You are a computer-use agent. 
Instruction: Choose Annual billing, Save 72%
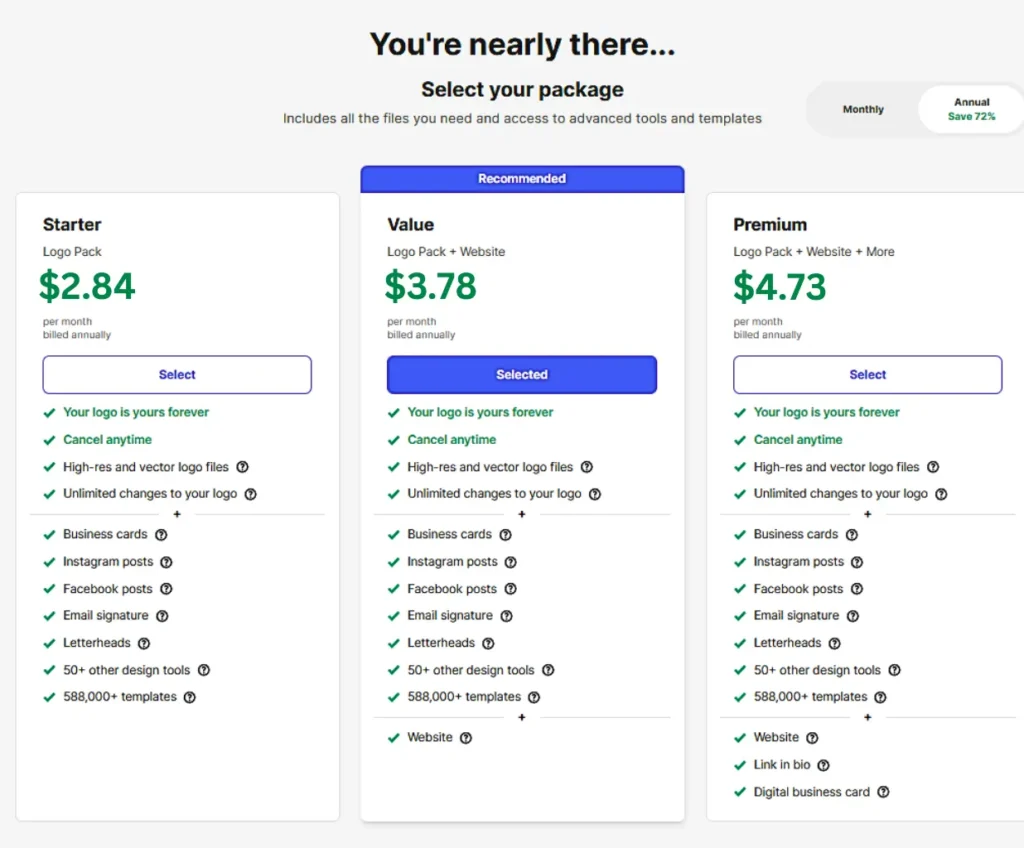pos(971,110)
